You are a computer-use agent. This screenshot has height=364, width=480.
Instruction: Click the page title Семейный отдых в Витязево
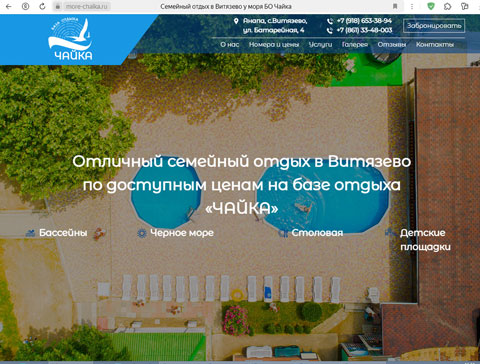point(226,6)
